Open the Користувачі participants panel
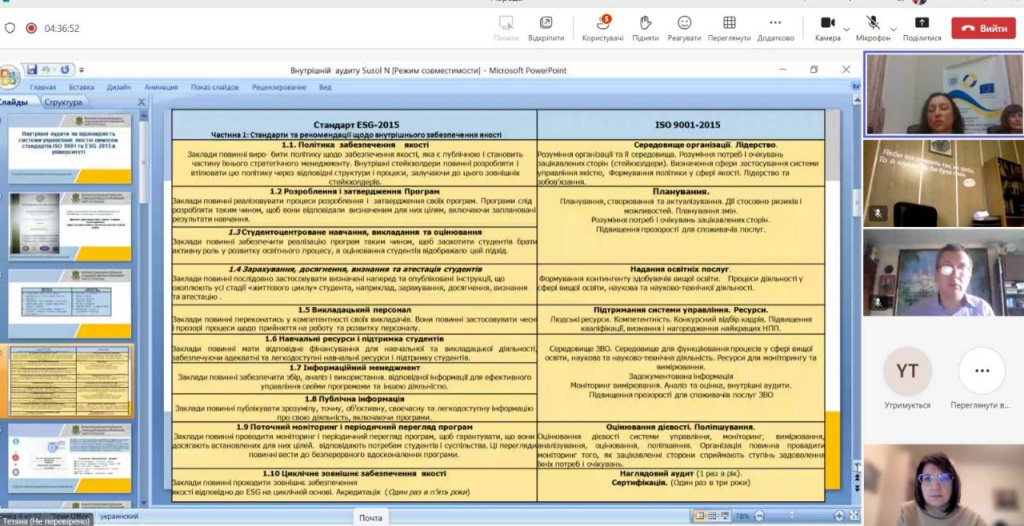Screen dimensions: 1024x526 pos(602,28)
